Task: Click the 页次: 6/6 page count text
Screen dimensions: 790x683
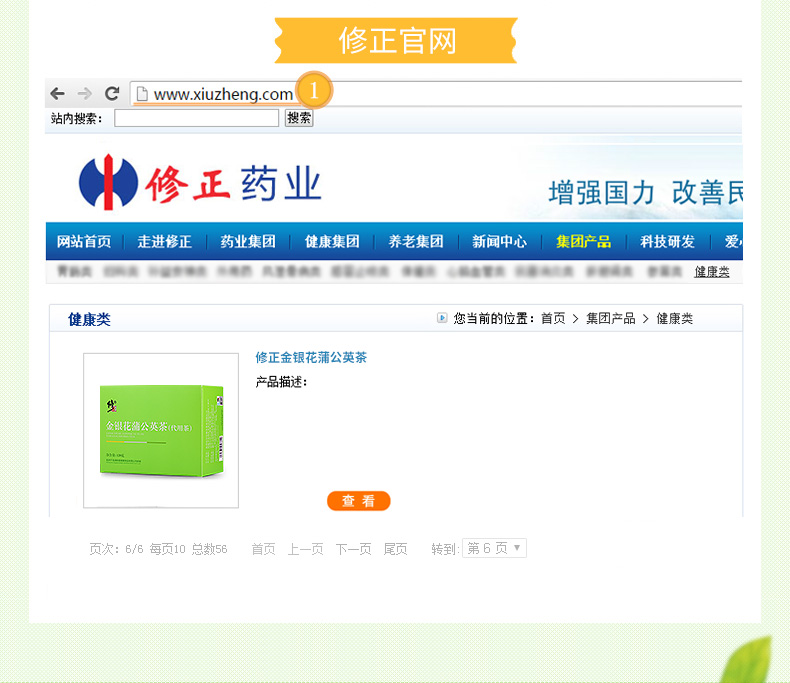Action: click(x=116, y=549)
